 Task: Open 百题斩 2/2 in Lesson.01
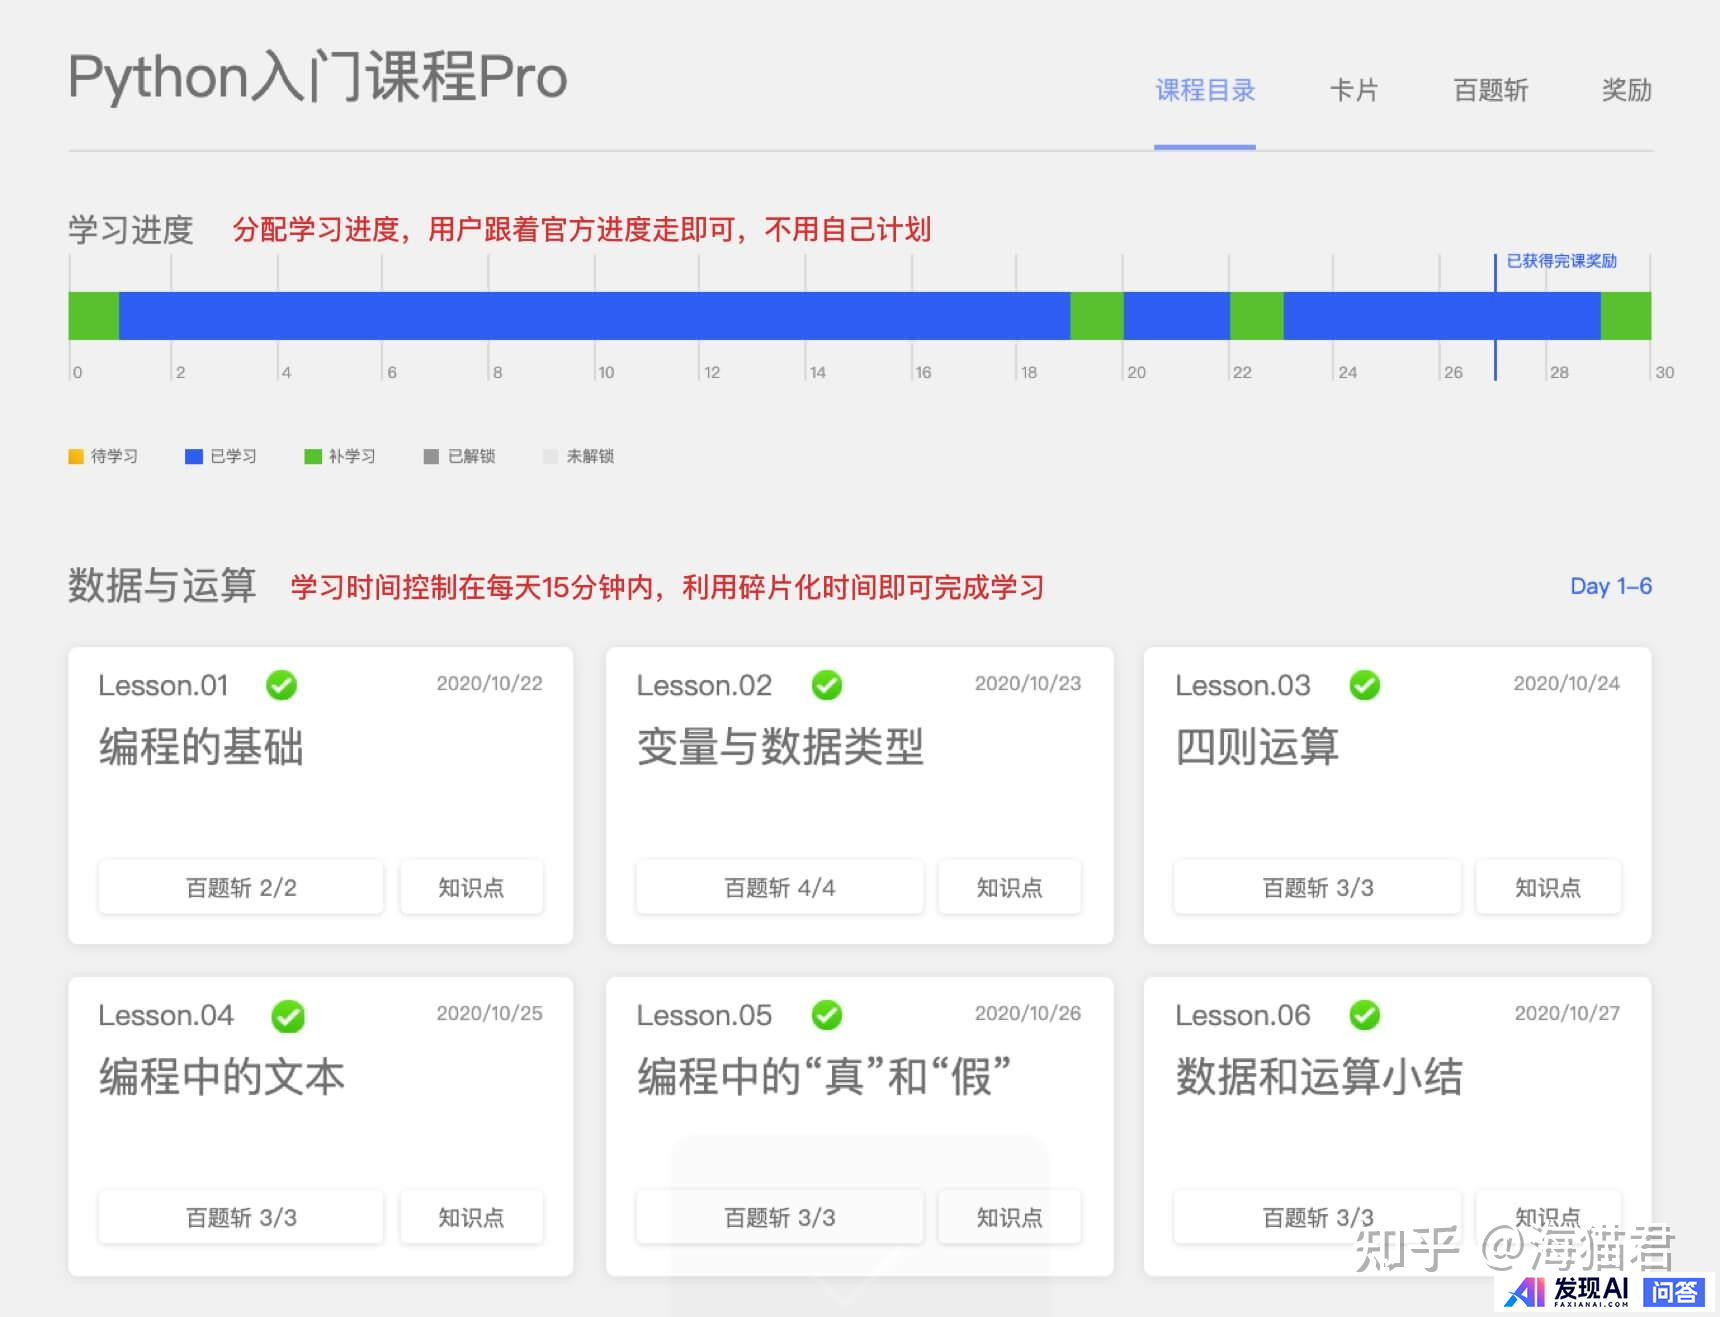tap(241, 887)
